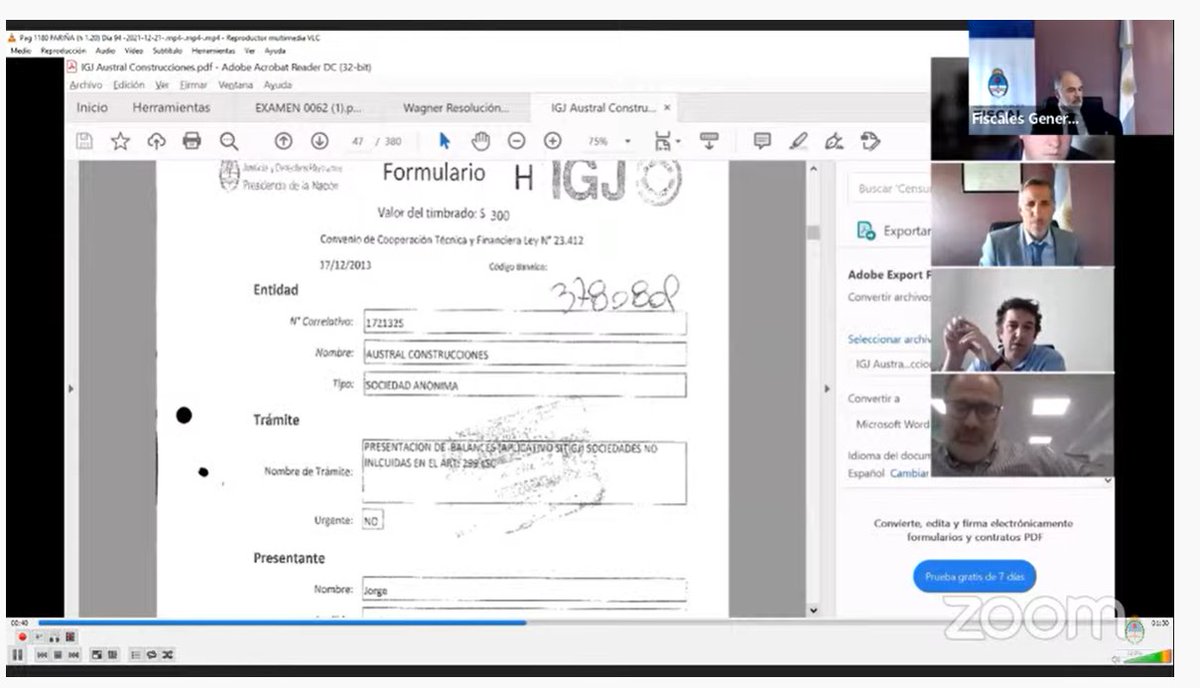Toggle random shuffle in VLC
The width and height of the screenshot is (1200, 688).
pos(167,655)
